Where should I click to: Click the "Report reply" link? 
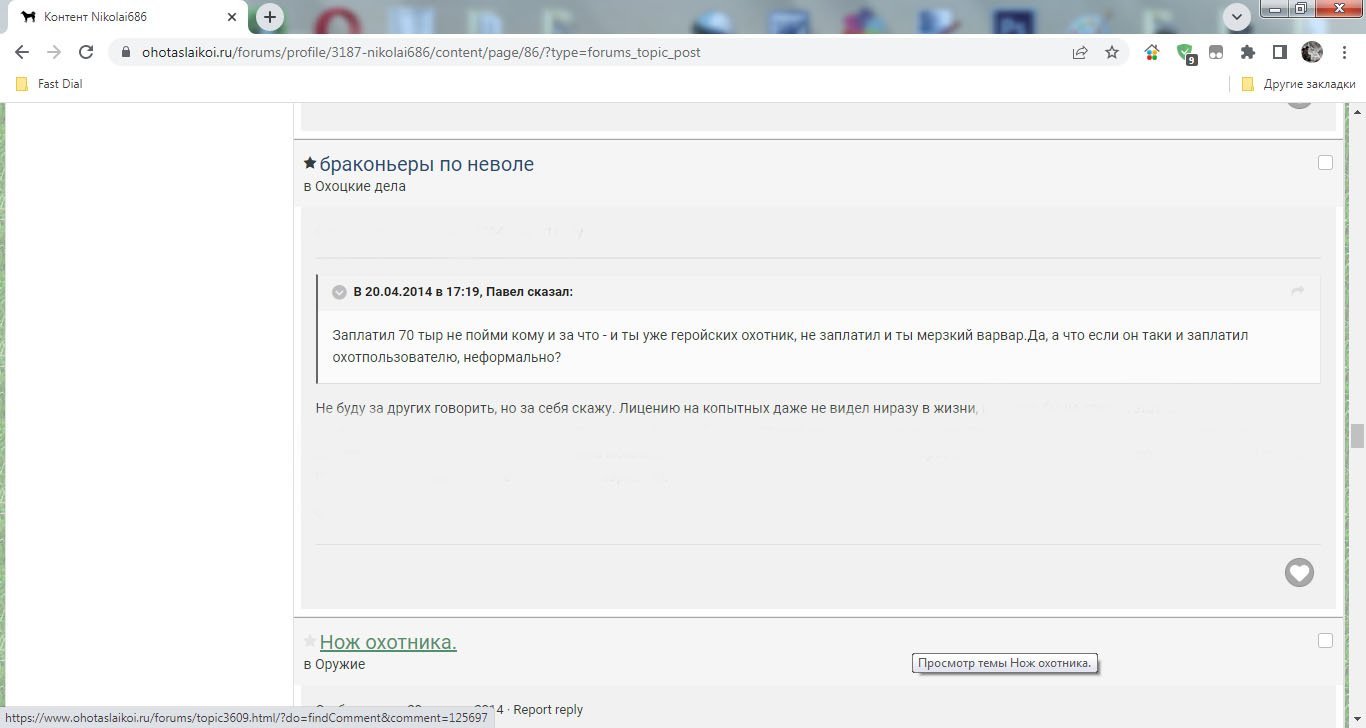(x=548, y=709)
